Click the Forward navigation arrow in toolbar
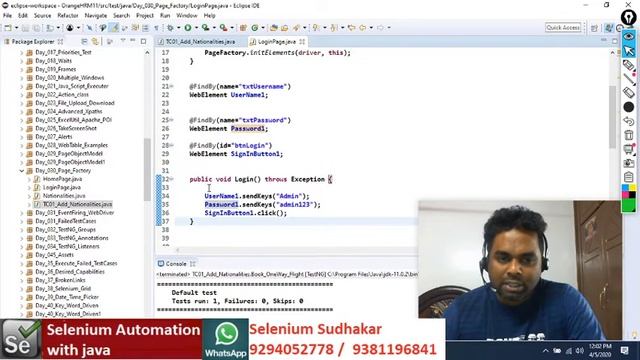This screenshot has width=640, height=360. [x=380, y=28]
